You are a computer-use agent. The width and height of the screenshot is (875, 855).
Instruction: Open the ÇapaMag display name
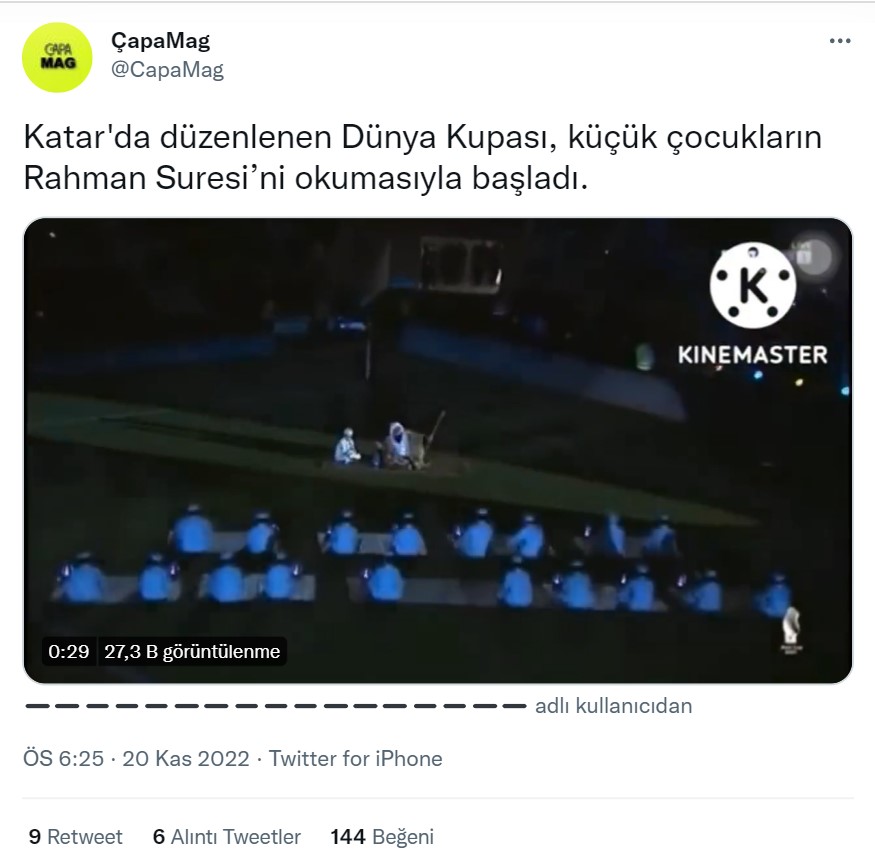coord(161,41)
